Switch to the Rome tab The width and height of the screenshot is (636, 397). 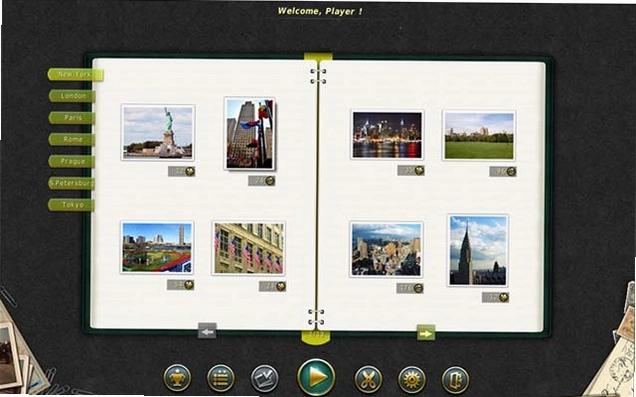[x=72, y=139]
